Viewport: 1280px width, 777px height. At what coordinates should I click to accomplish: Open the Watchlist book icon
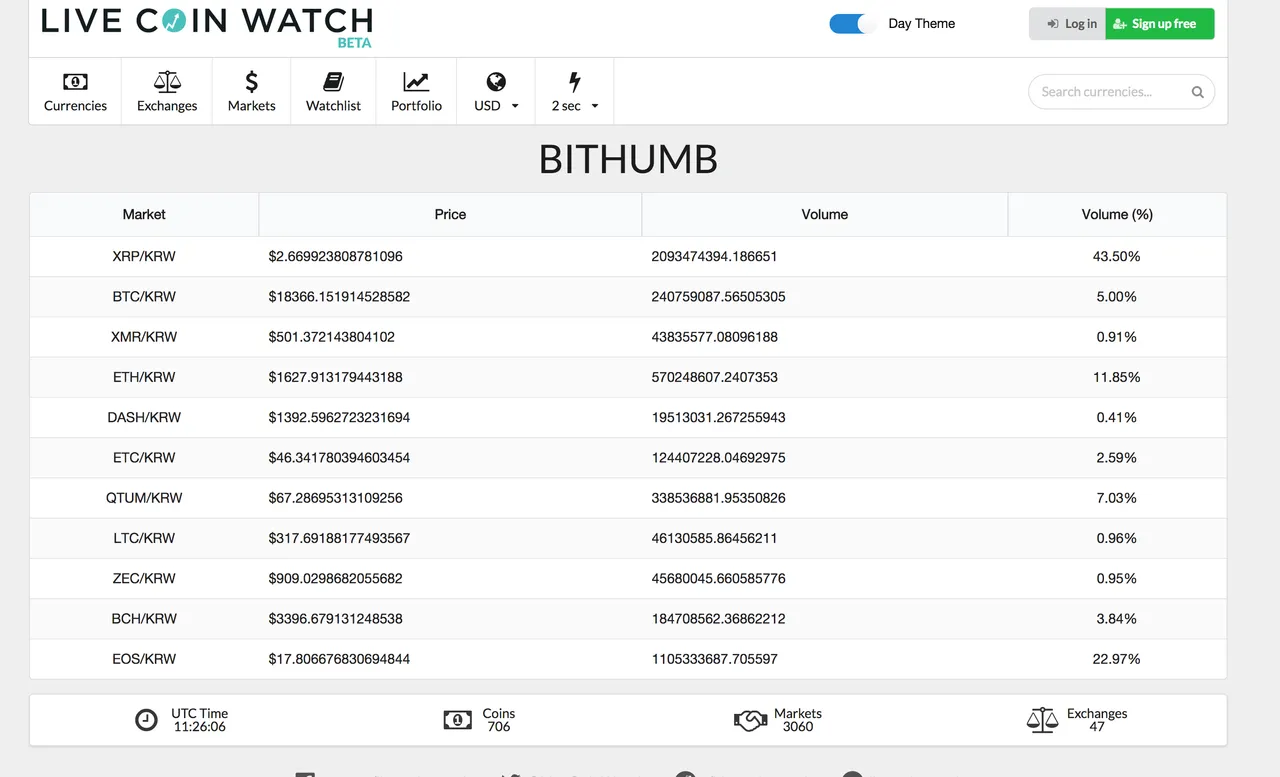tap(333, 82)
